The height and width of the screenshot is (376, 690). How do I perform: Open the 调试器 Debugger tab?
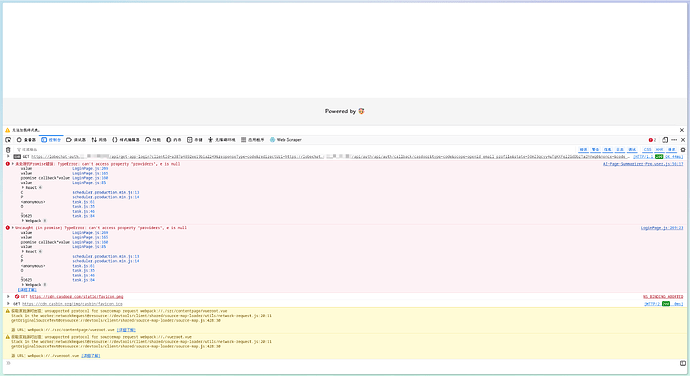tap(76, 140)
